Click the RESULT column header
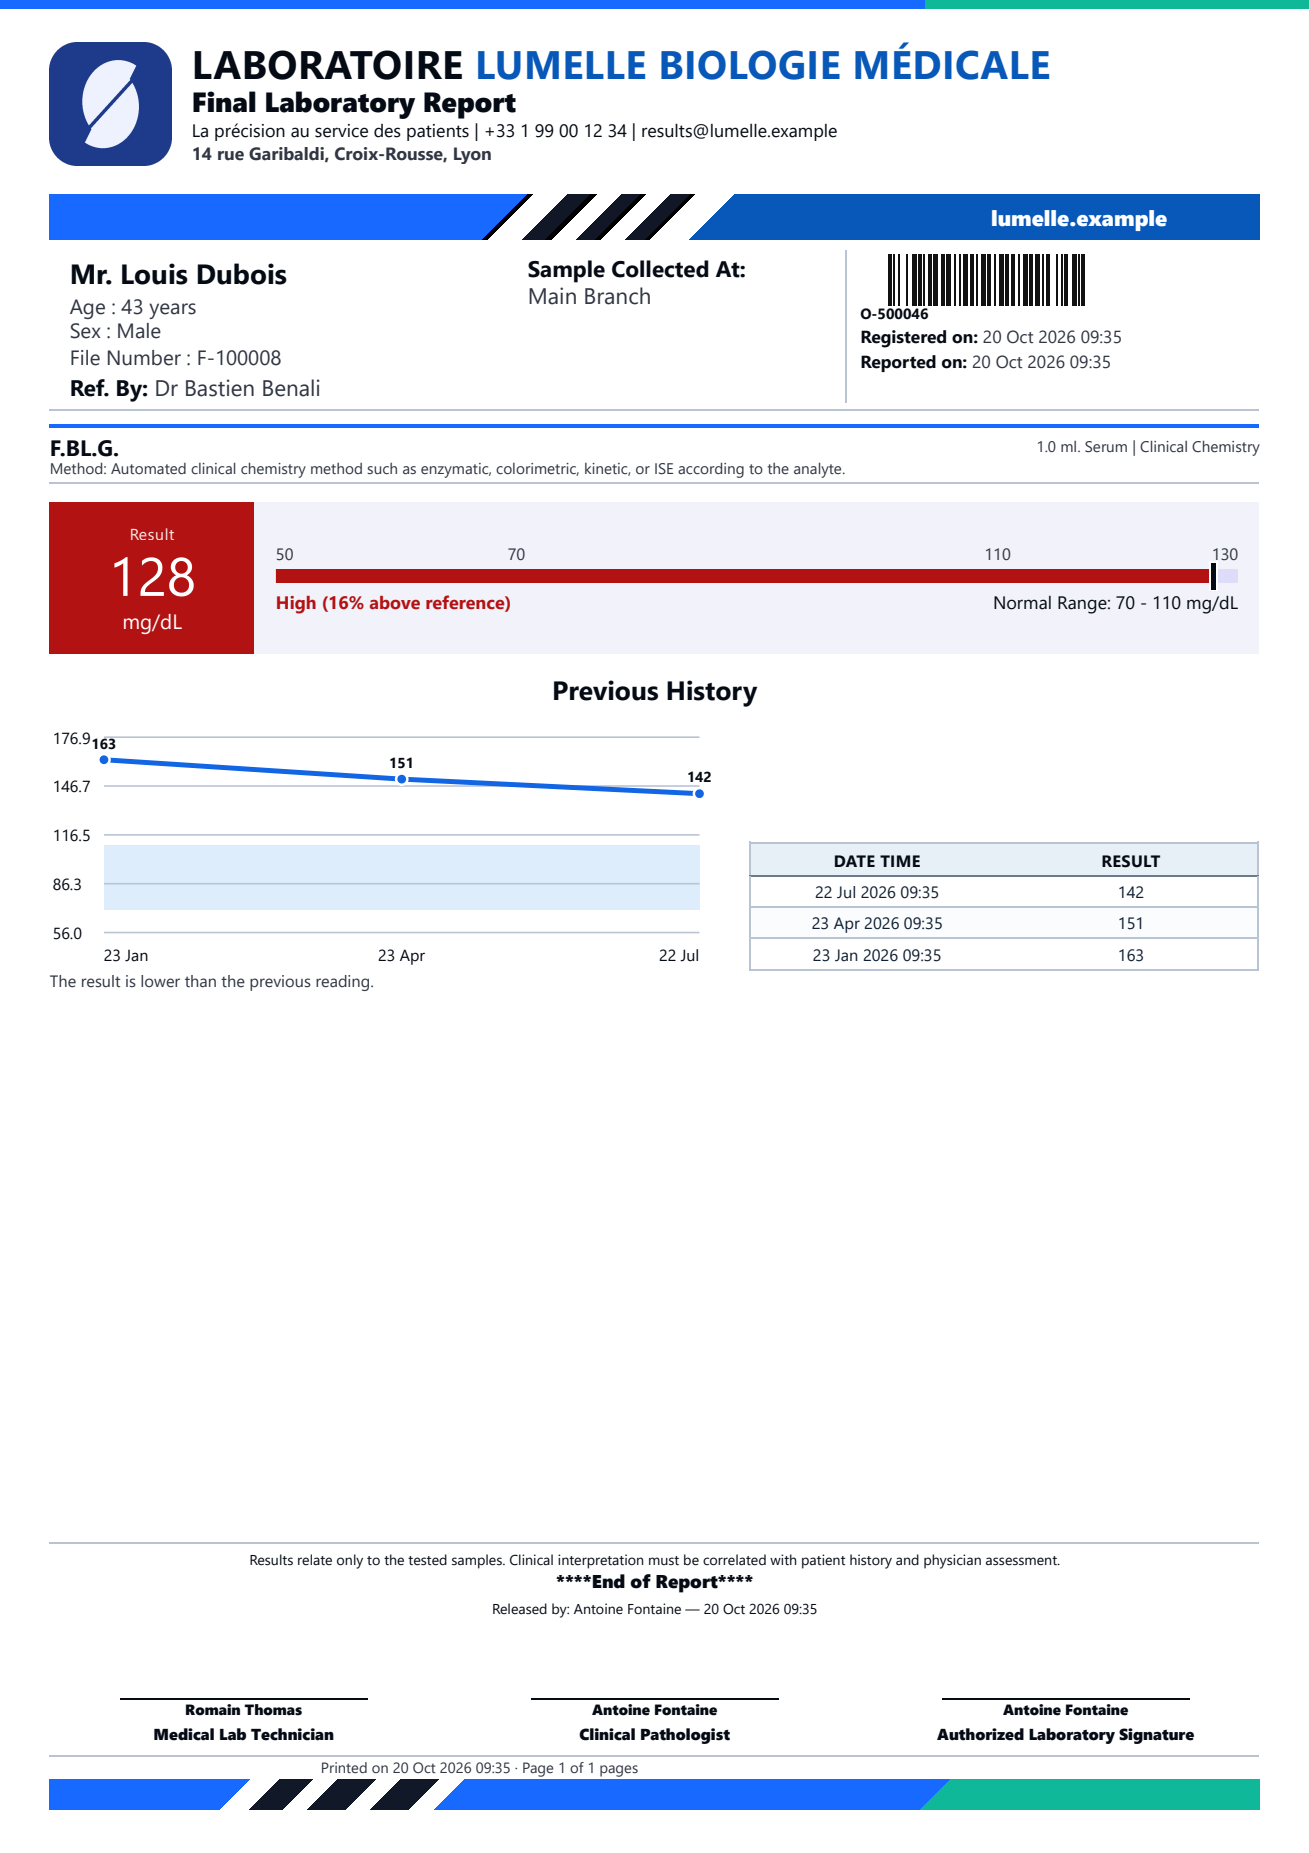The height and width of the screenshot is (1853, 1309). point(1130,861)
